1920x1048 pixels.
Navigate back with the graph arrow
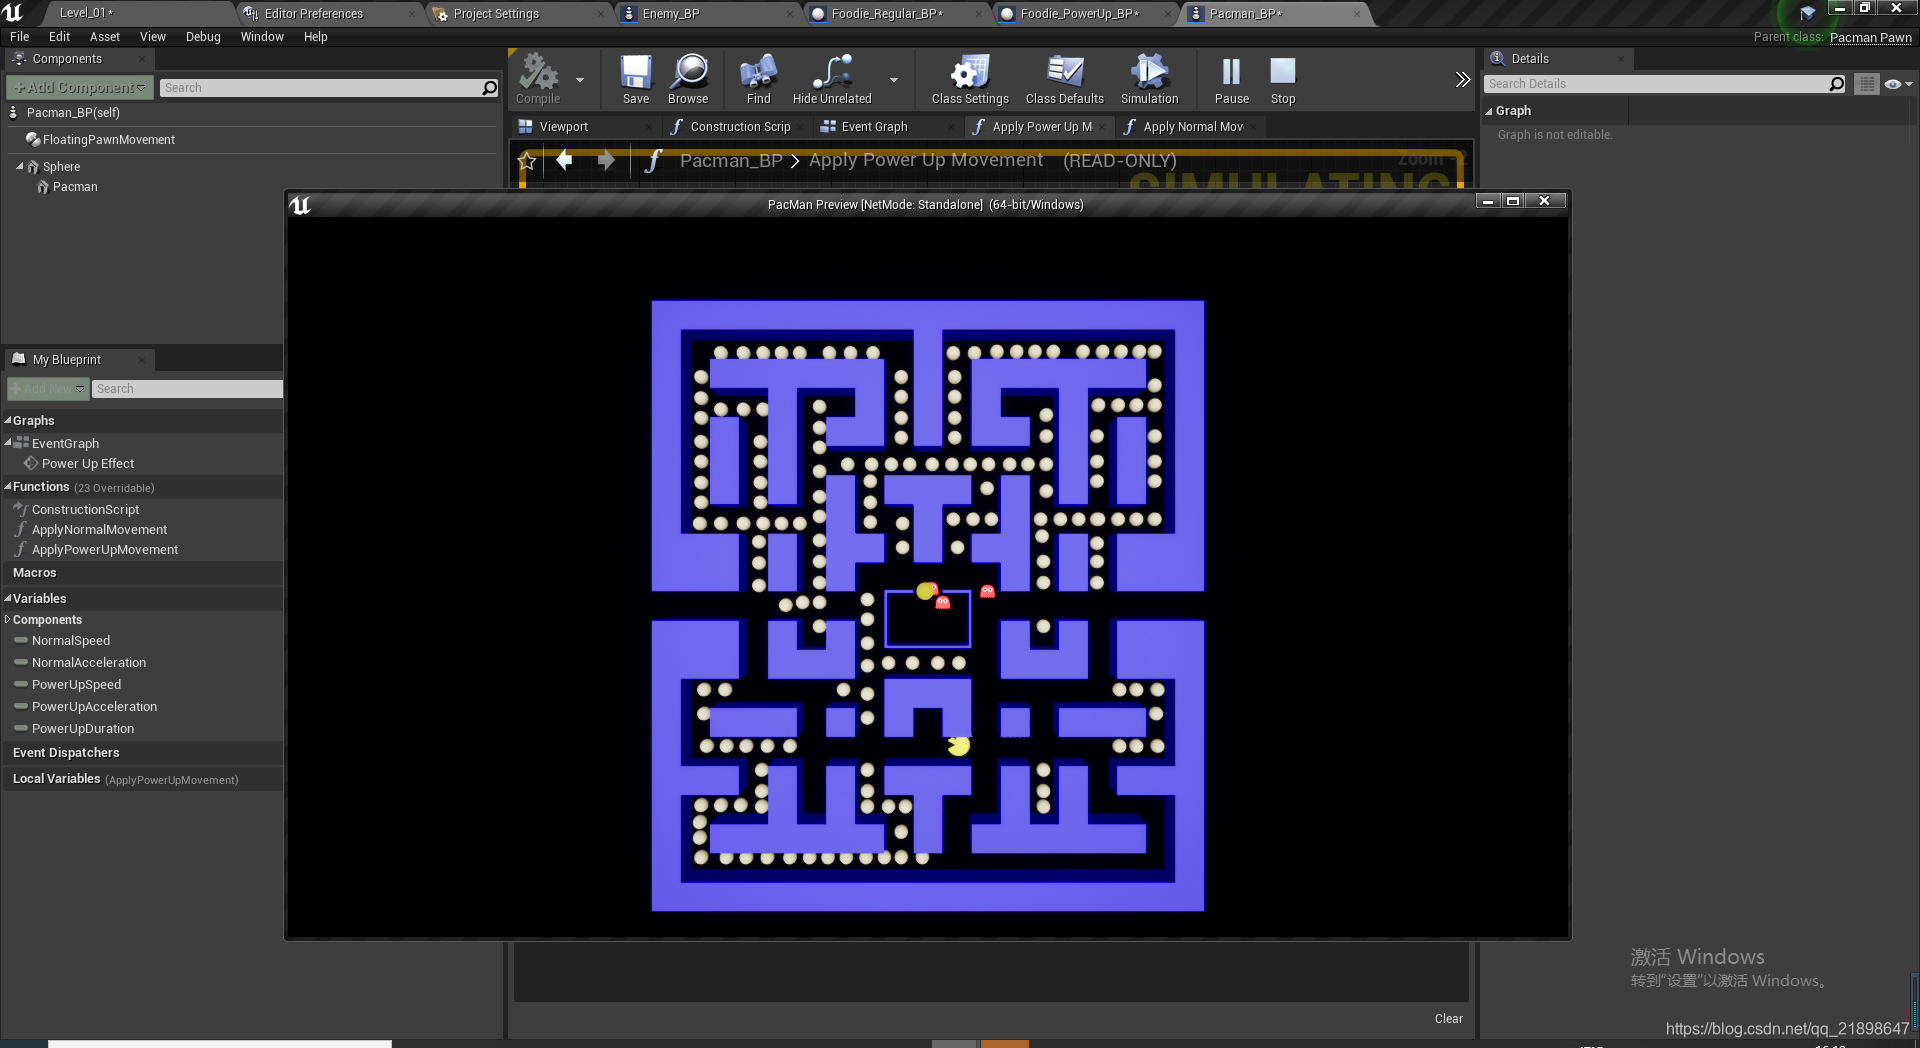564,160
